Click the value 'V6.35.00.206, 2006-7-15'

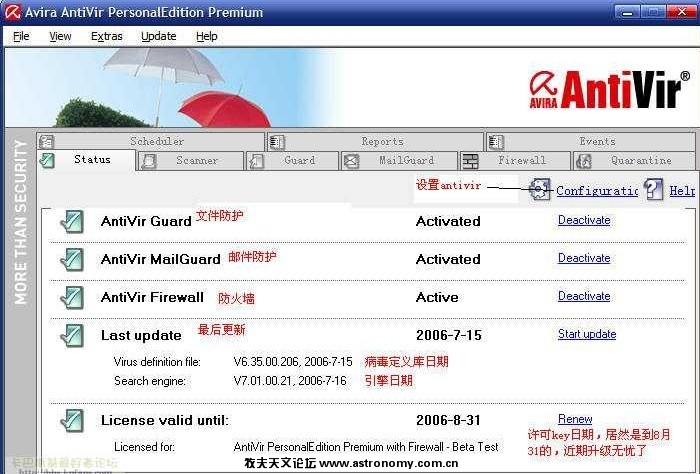coord(293,362)
